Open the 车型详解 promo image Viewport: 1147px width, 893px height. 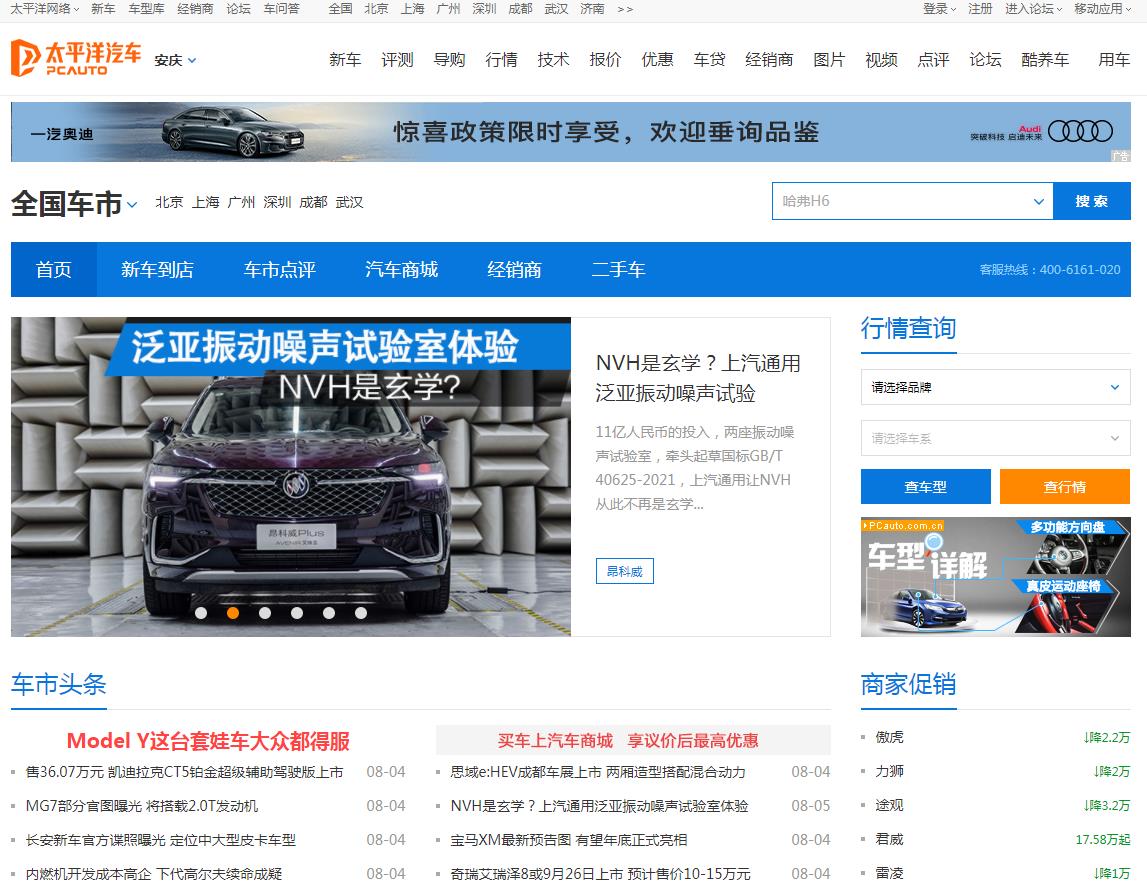(996, 577)
